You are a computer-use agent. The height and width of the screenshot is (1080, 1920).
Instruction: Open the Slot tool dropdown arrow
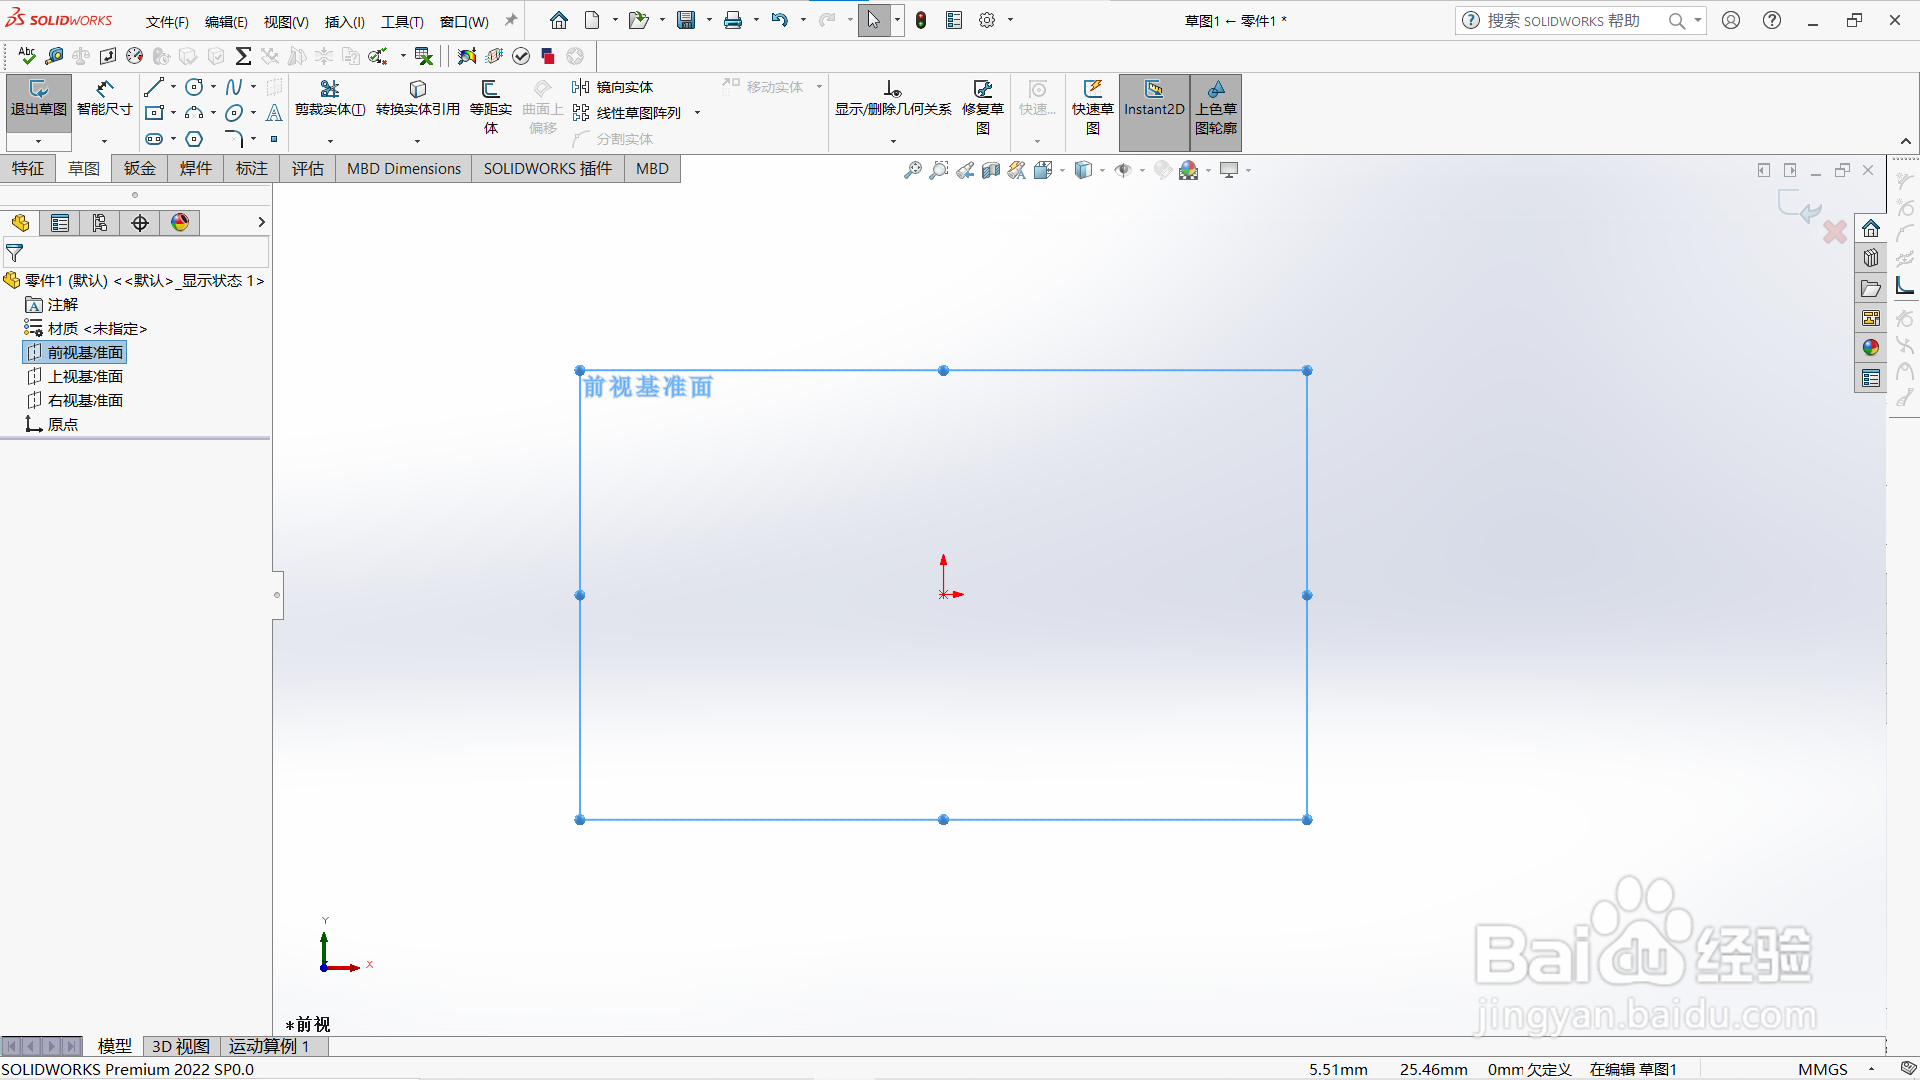(173, 139)
